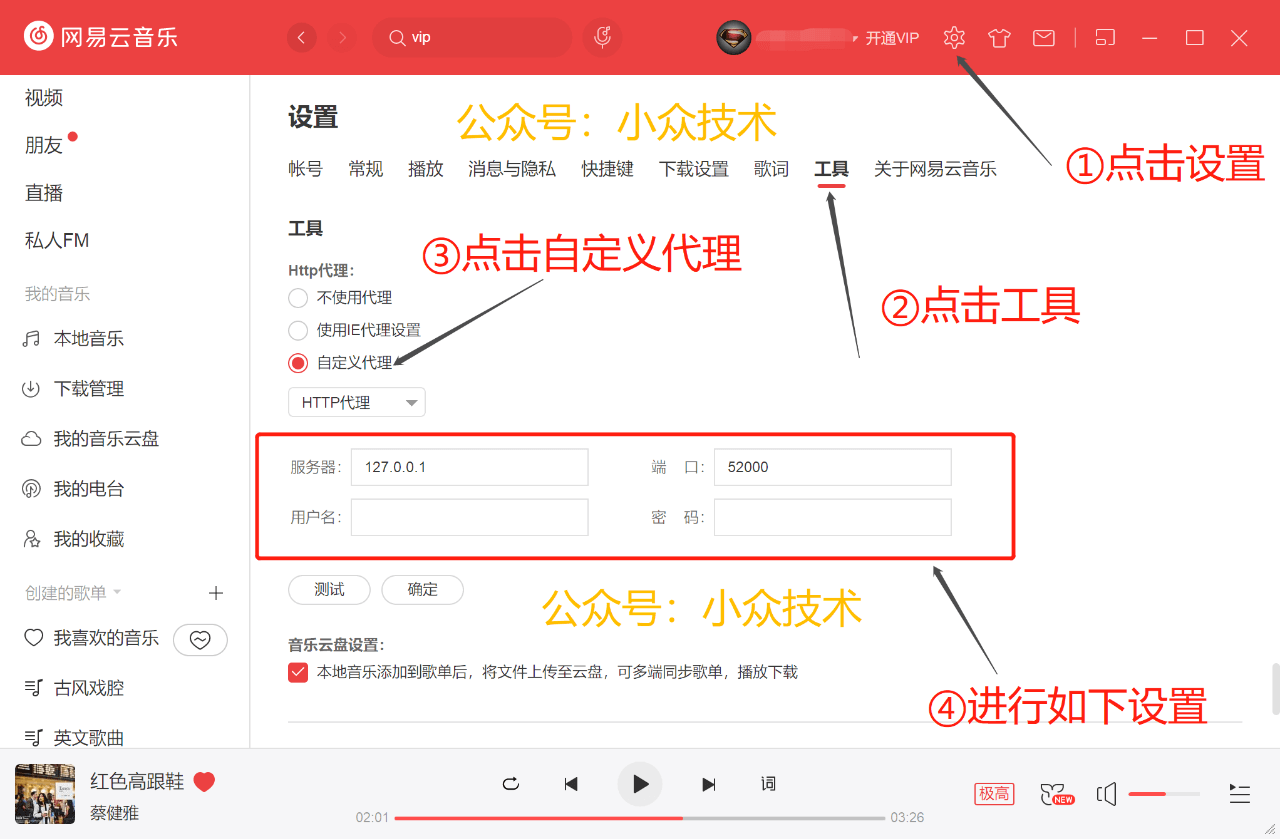
Task: Unlike the song with red heart
Action: pyautogui.click(x=204, y=782)
